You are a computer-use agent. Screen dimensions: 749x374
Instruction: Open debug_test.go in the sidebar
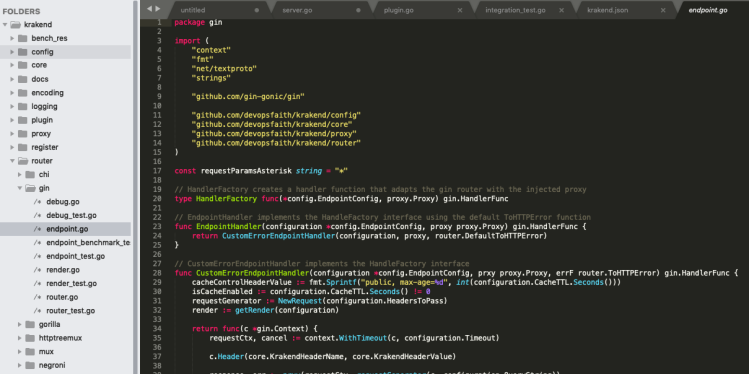(71, 215)
